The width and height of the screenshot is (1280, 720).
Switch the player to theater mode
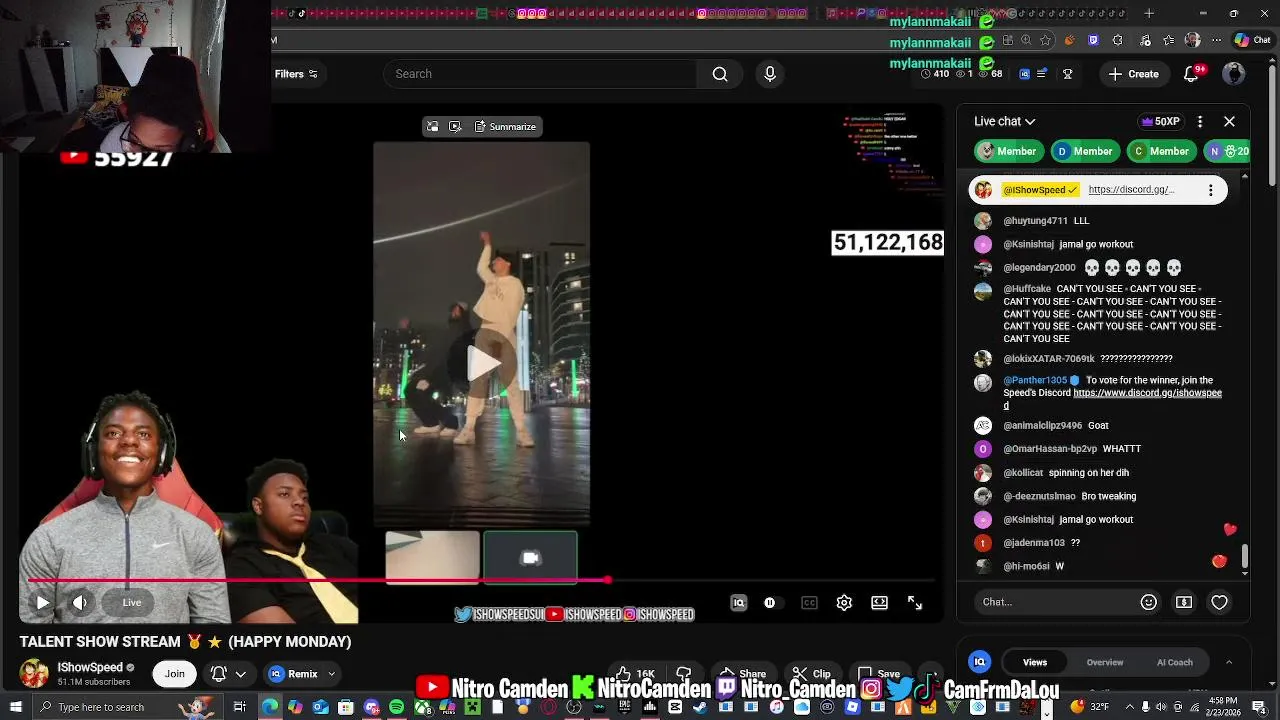pos(879,602)
